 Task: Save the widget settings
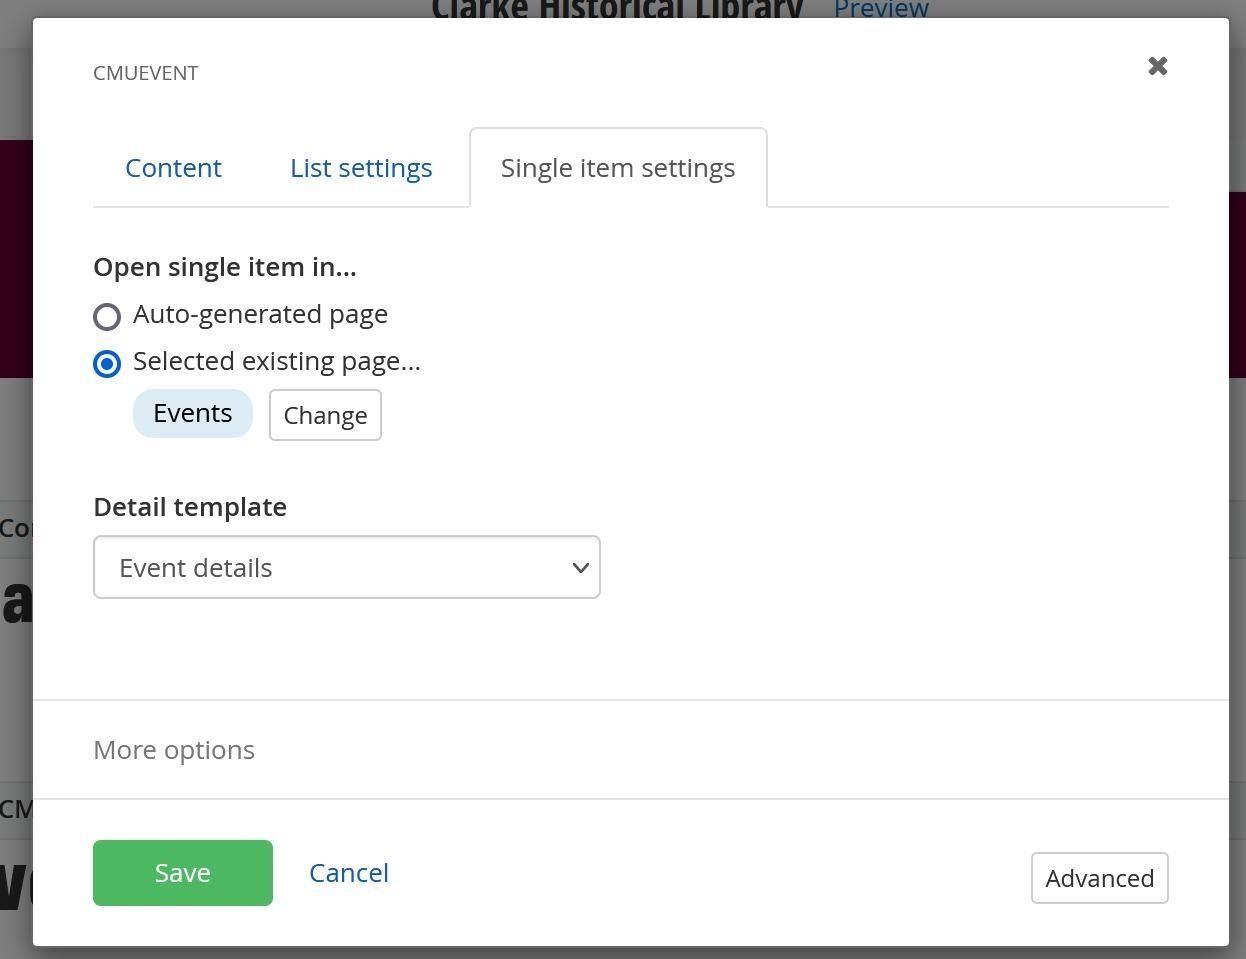point(183,873)
